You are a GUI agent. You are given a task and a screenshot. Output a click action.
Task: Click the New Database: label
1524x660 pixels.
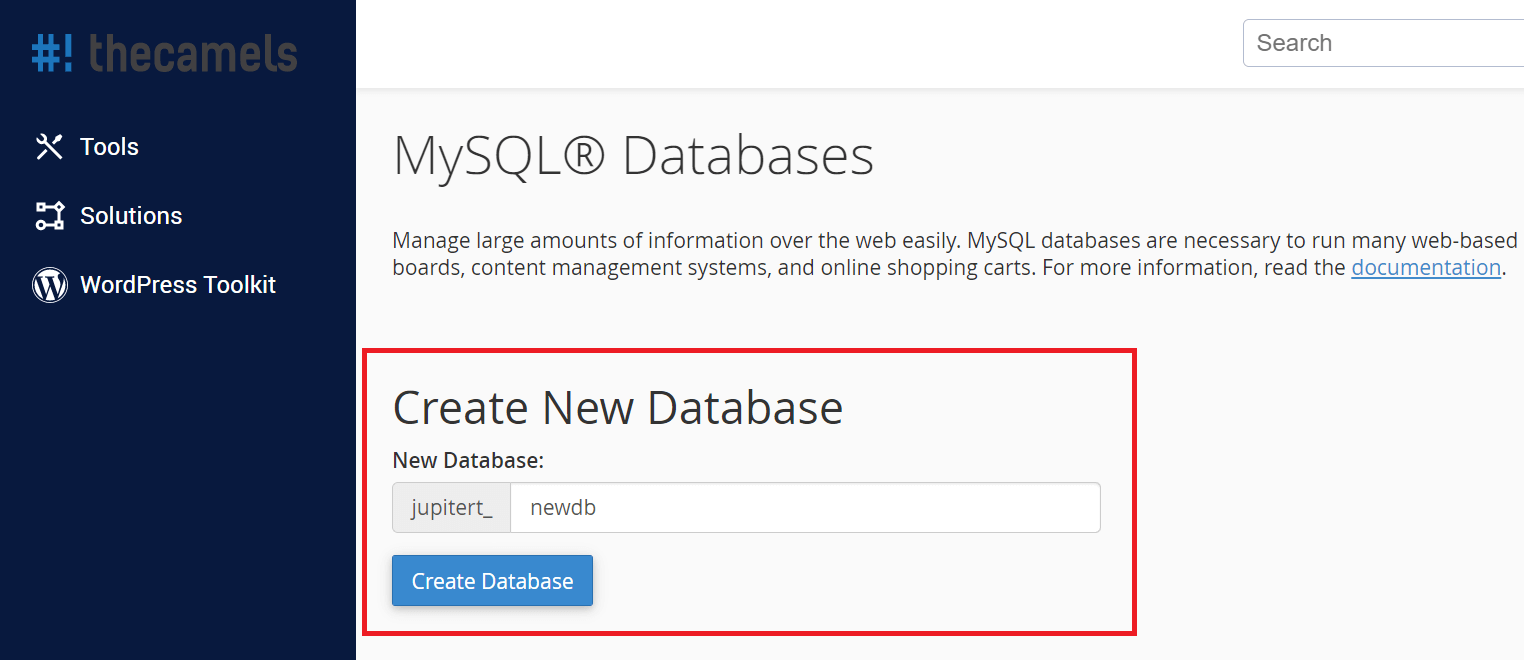[x=468, y=460]
